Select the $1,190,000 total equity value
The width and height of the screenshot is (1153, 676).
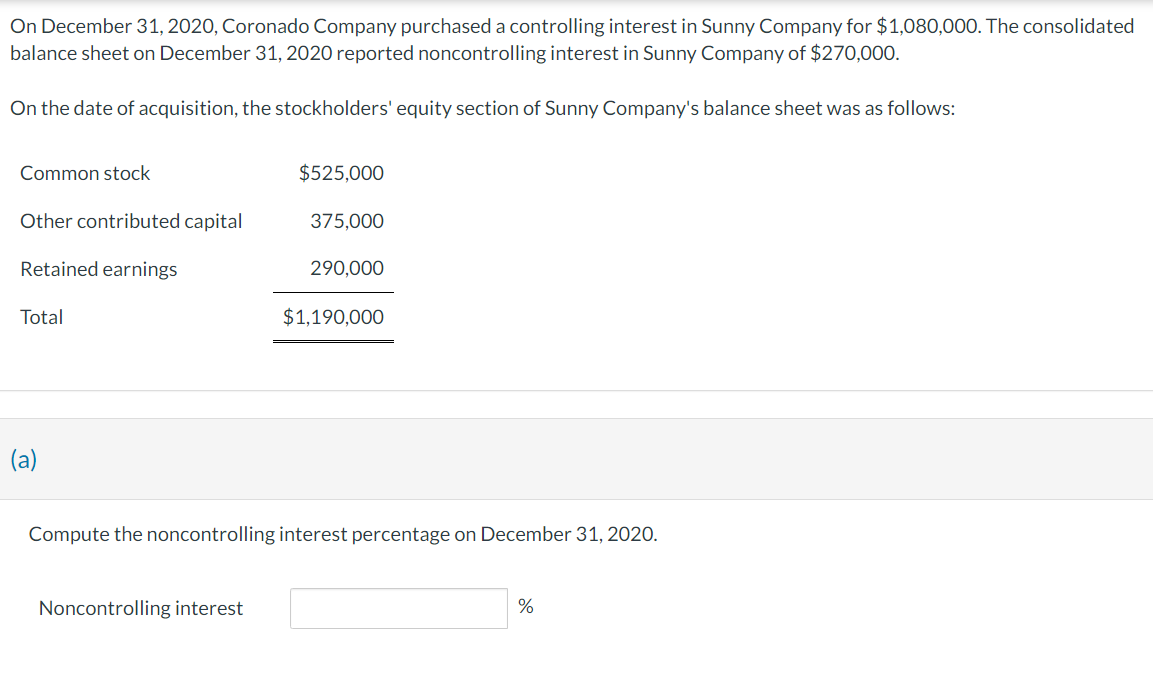[333, 317]
